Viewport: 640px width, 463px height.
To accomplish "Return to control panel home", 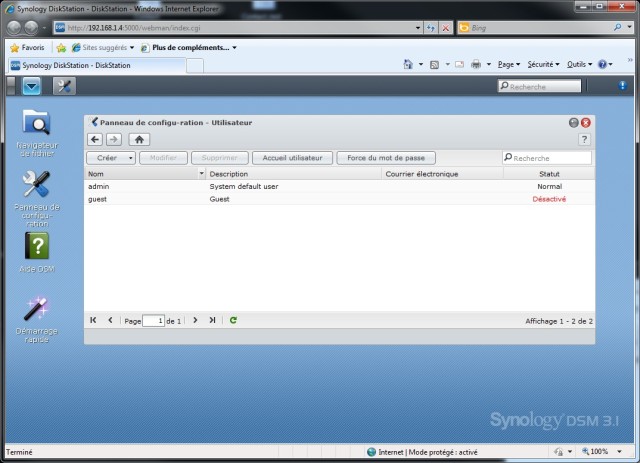I will point(139,140).
